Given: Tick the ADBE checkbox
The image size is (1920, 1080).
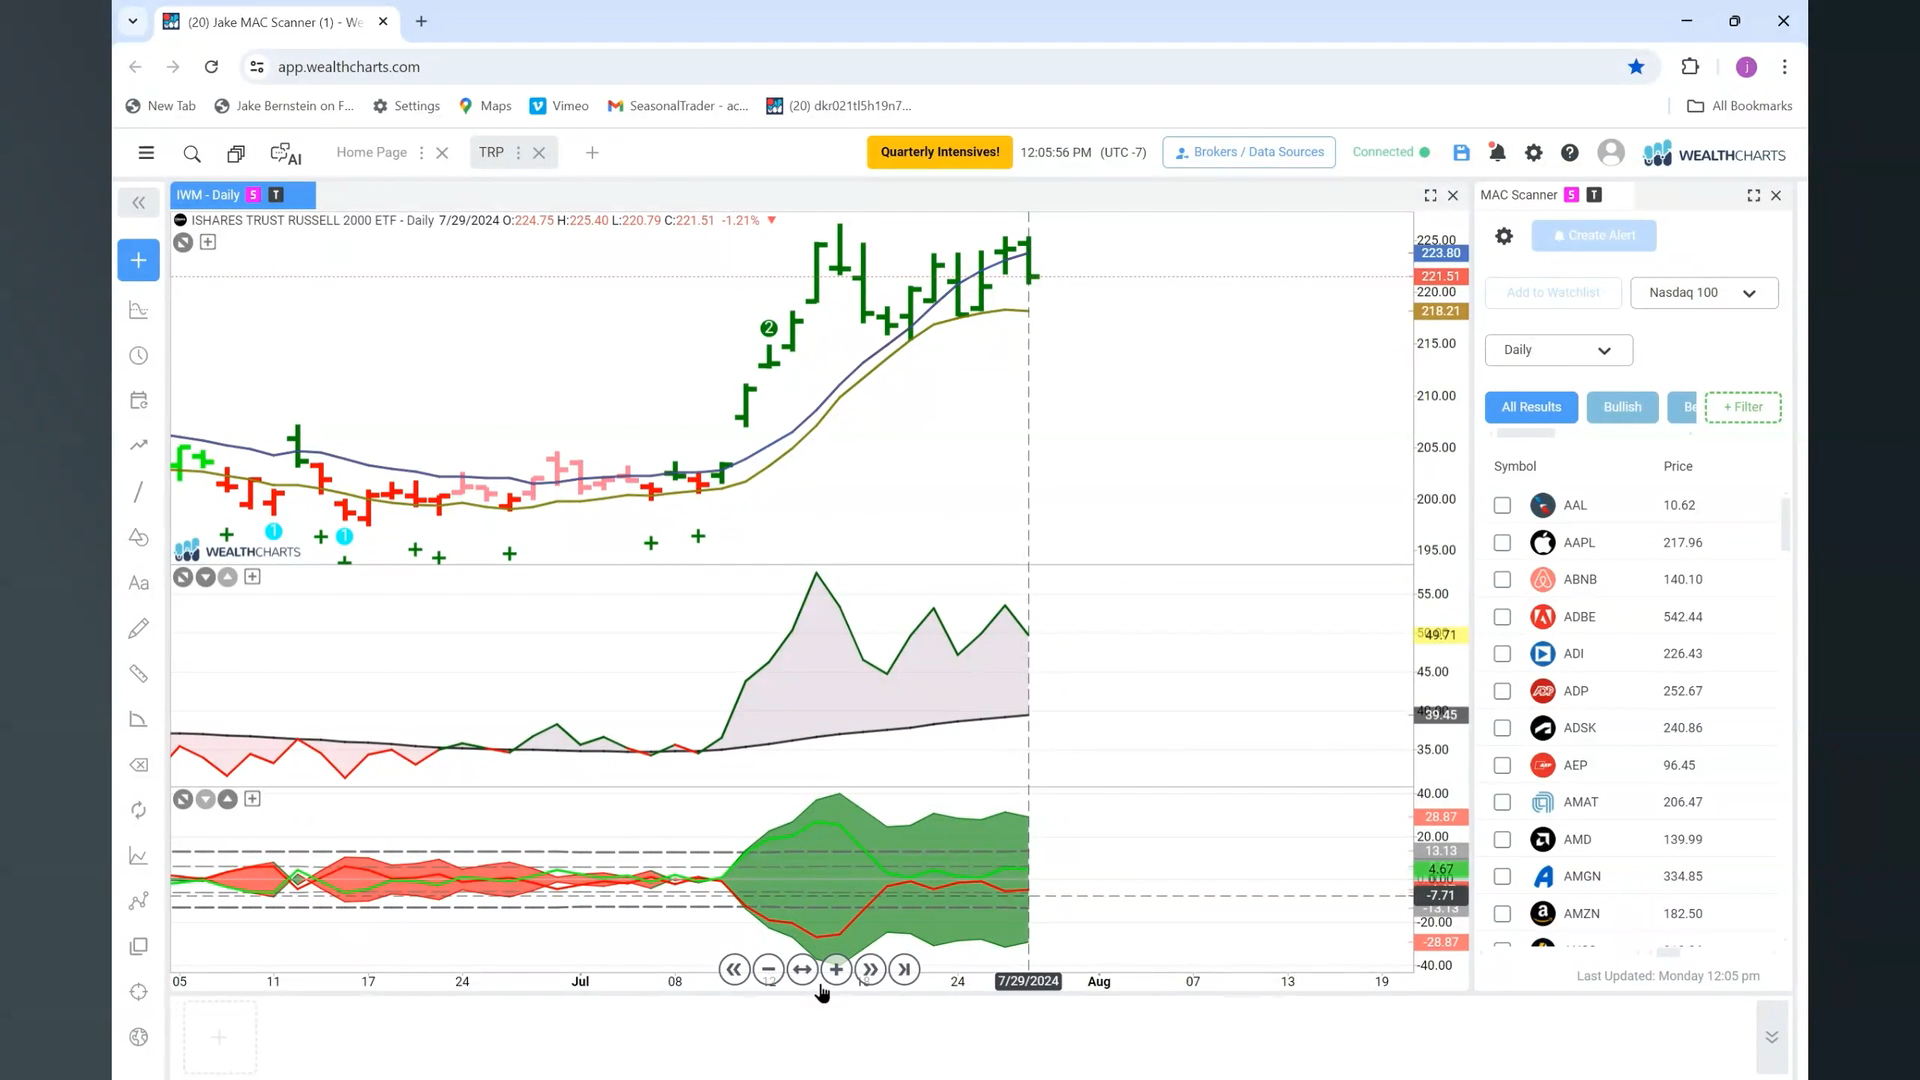Looking at the screenshot, I should click(x=1502, y=617).
